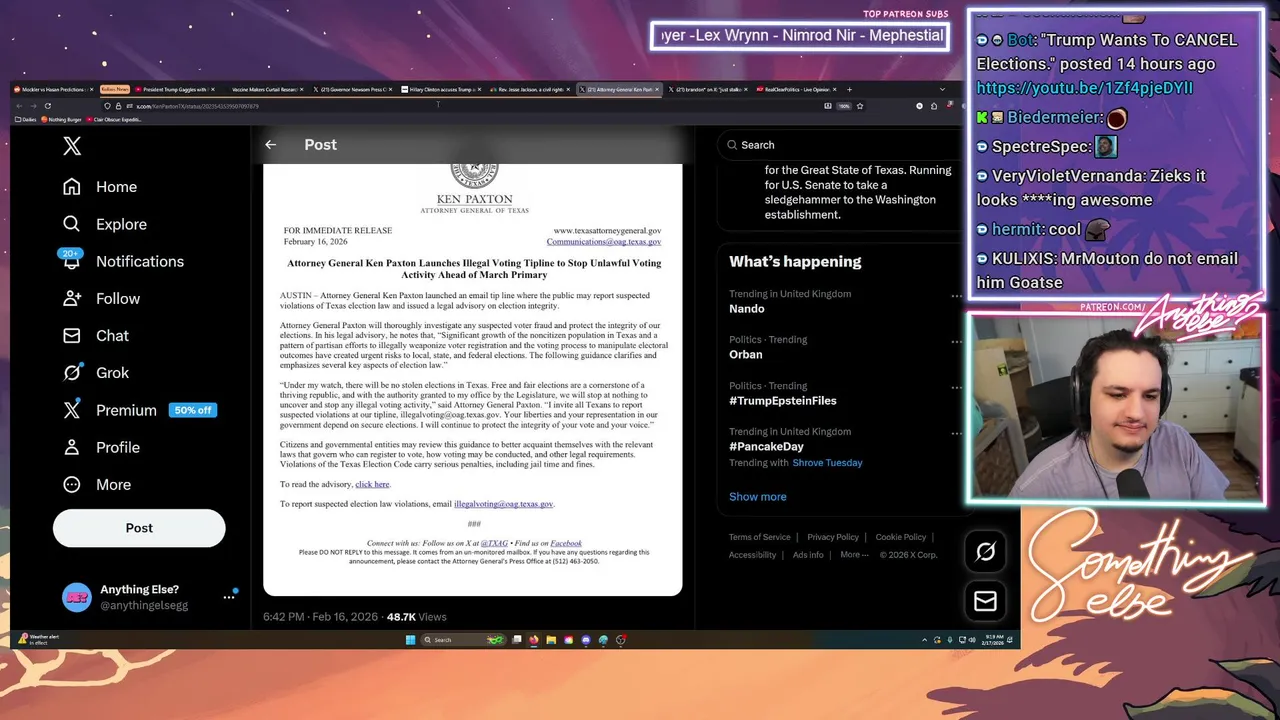Image resolution: width=1280 pixels, height=720 pixels.
Task: Click the Premium X icon
Action: (72, 410)
